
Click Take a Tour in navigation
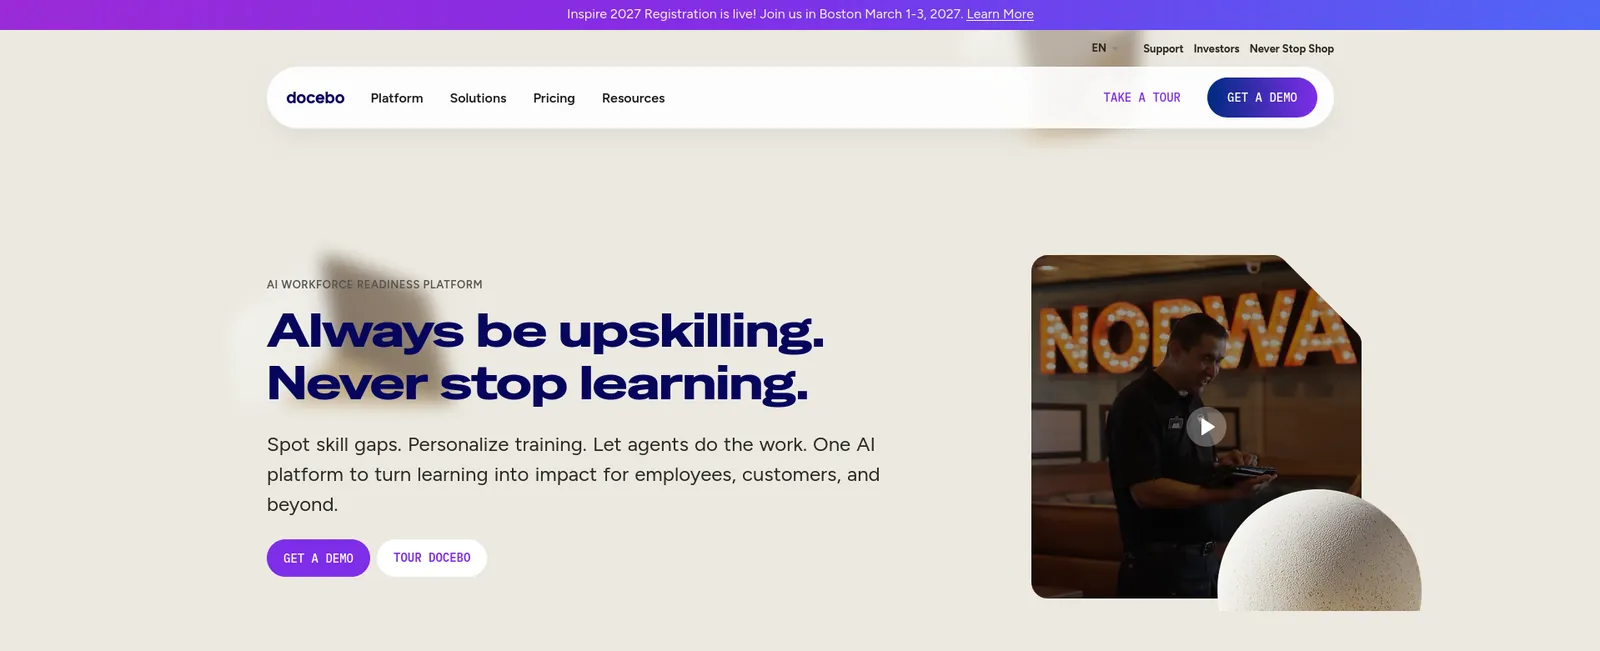[x=1142, y=97]
